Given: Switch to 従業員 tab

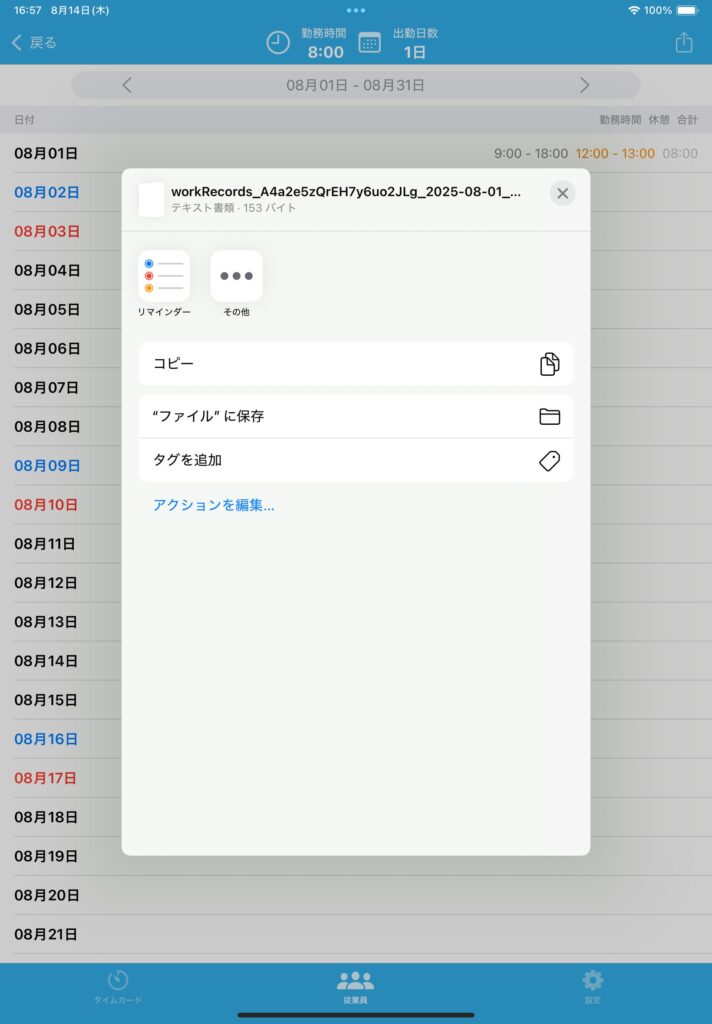Looking at the screenshot, I should [355, 986].
